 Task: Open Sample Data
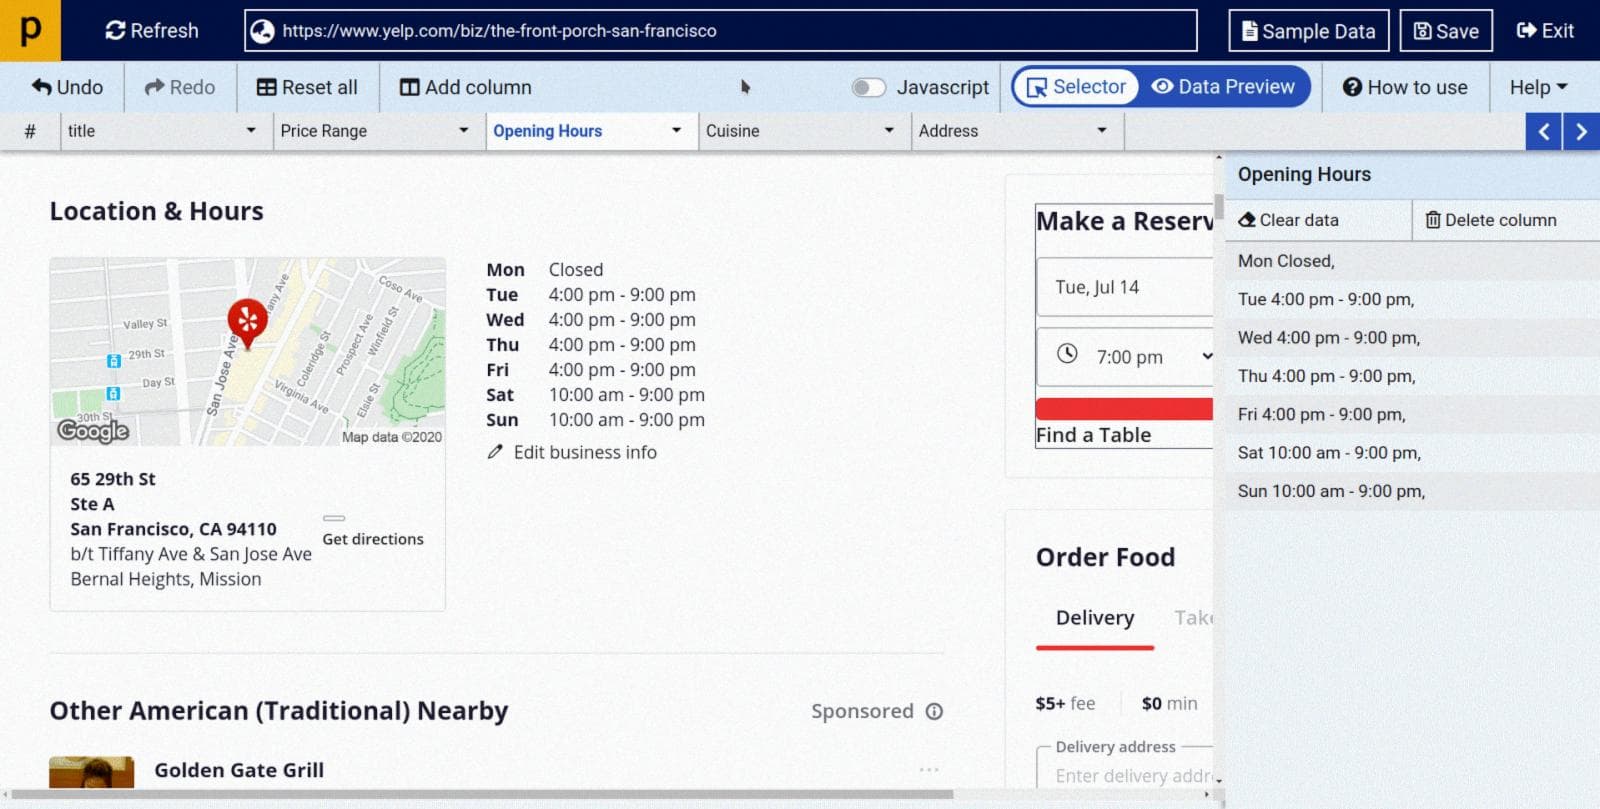1308,31
